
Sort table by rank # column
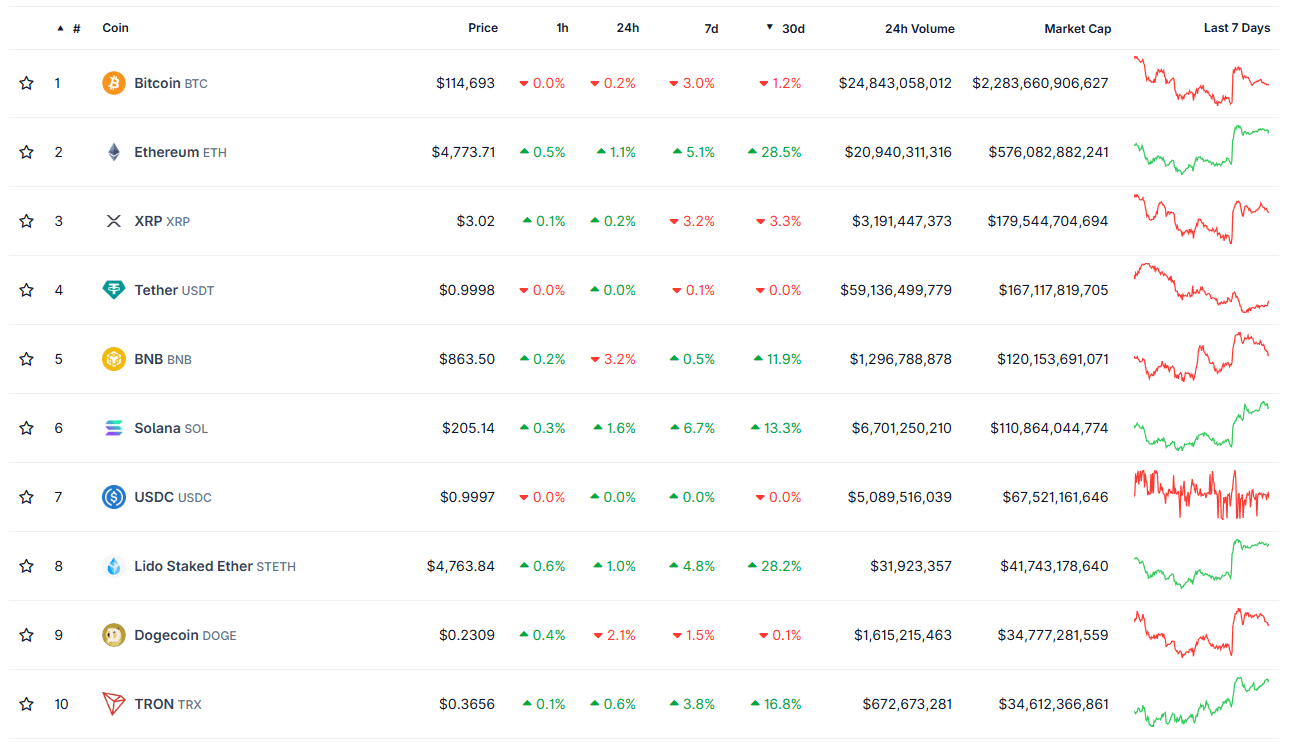click(x=69, y=28)
